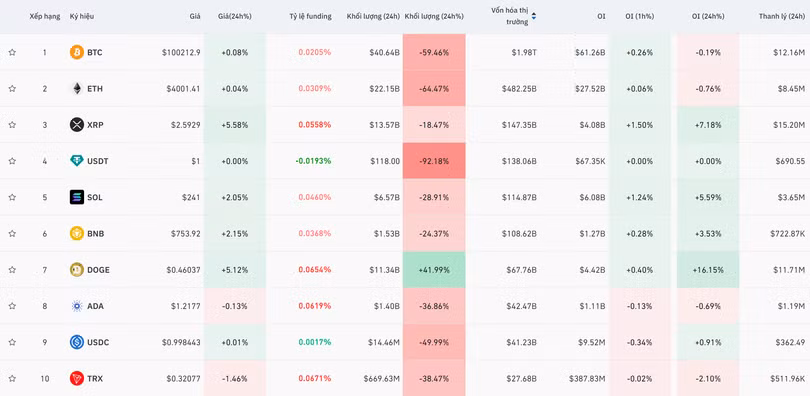This screenshot has height=396, width=810.
Task: Click the Dogecoin logo
Action: (76, 270)
